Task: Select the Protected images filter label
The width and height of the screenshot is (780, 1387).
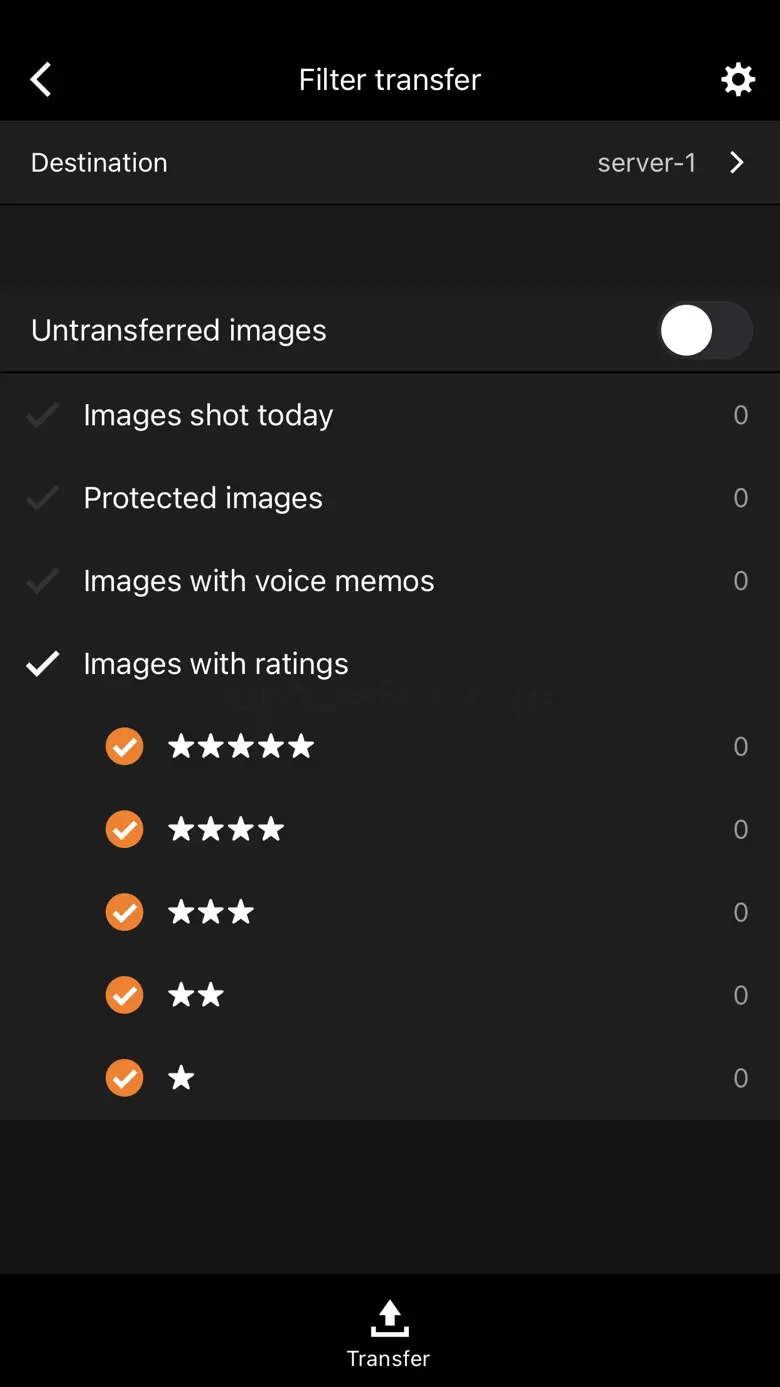Action: 203,498
